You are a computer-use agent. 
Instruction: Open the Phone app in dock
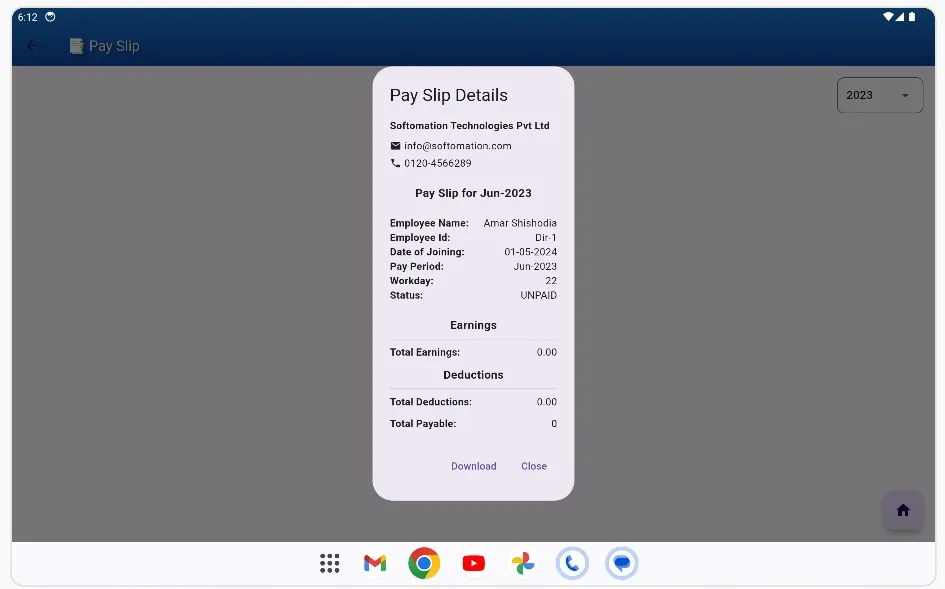[x=572, y=563]
